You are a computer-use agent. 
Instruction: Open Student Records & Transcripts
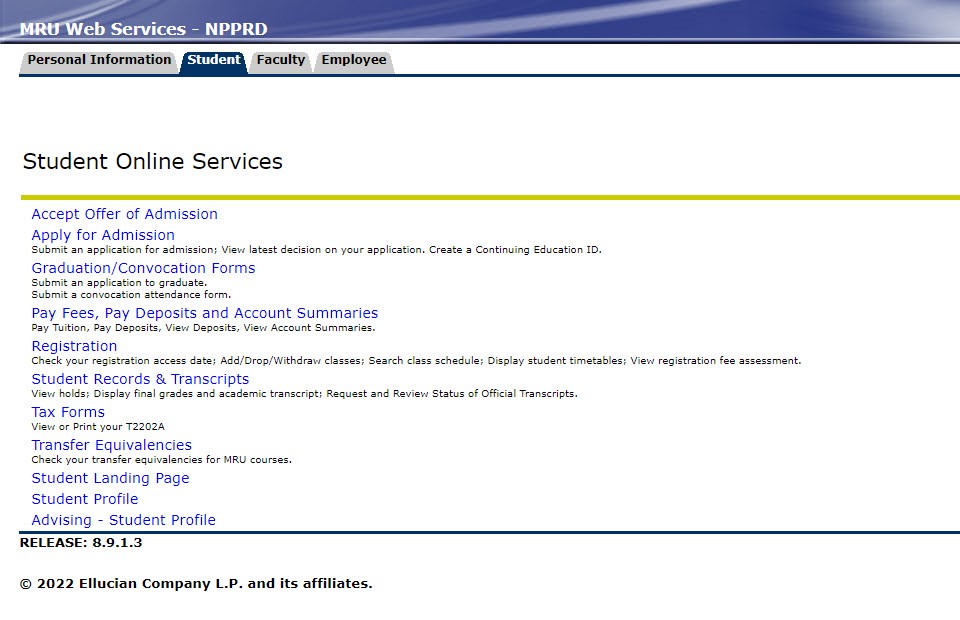140,379
